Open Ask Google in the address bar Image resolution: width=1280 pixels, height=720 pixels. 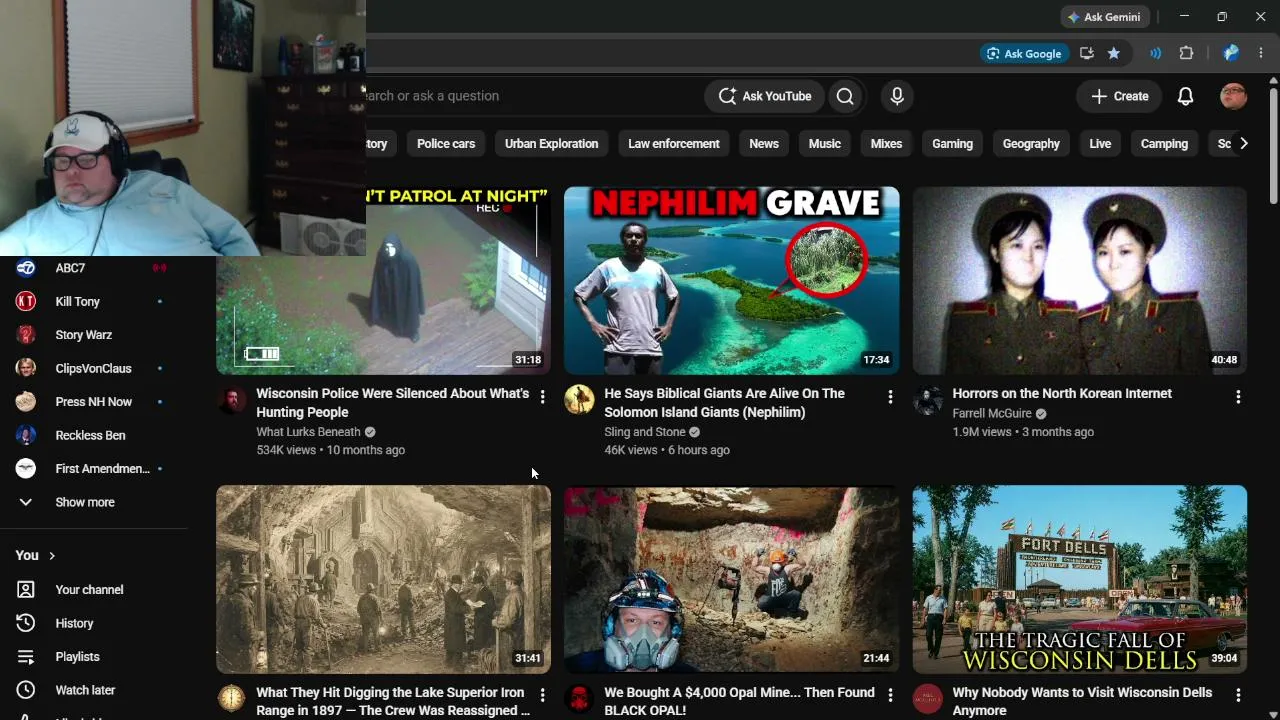coord(1024,53)
